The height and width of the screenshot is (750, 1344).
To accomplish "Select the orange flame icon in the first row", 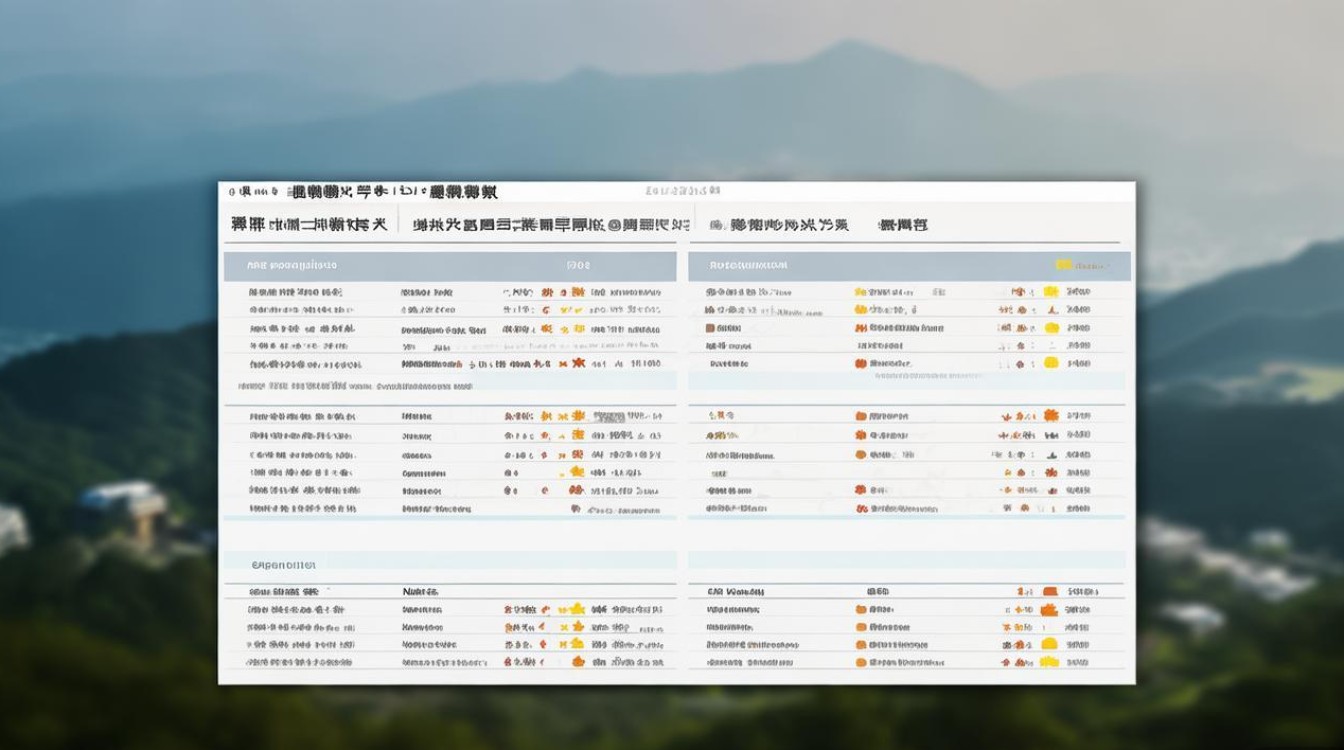I will click(x=545, y=291).
